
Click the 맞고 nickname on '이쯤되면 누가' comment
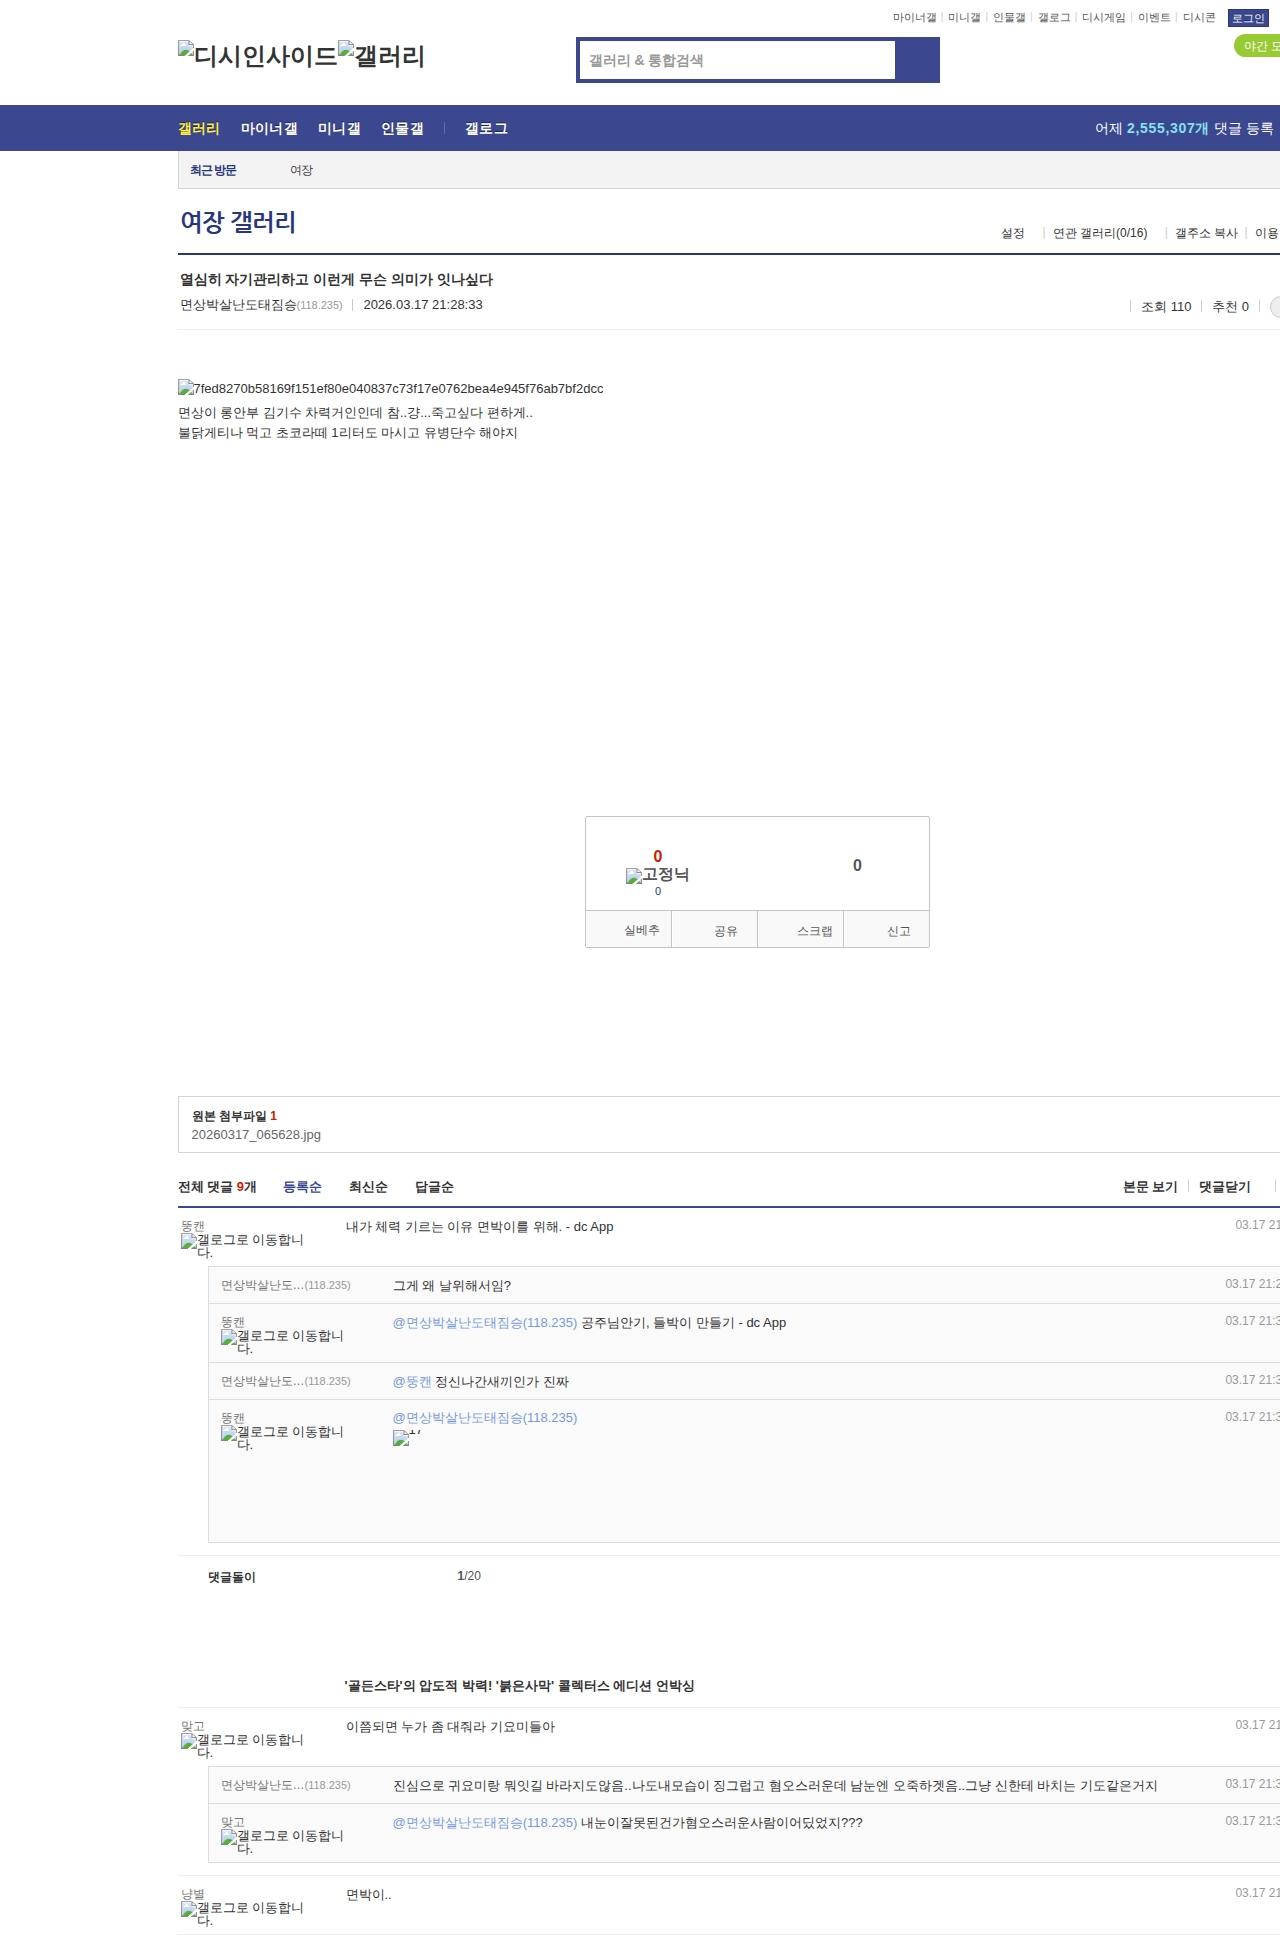pyautogui.click(x=193, y=1726)
